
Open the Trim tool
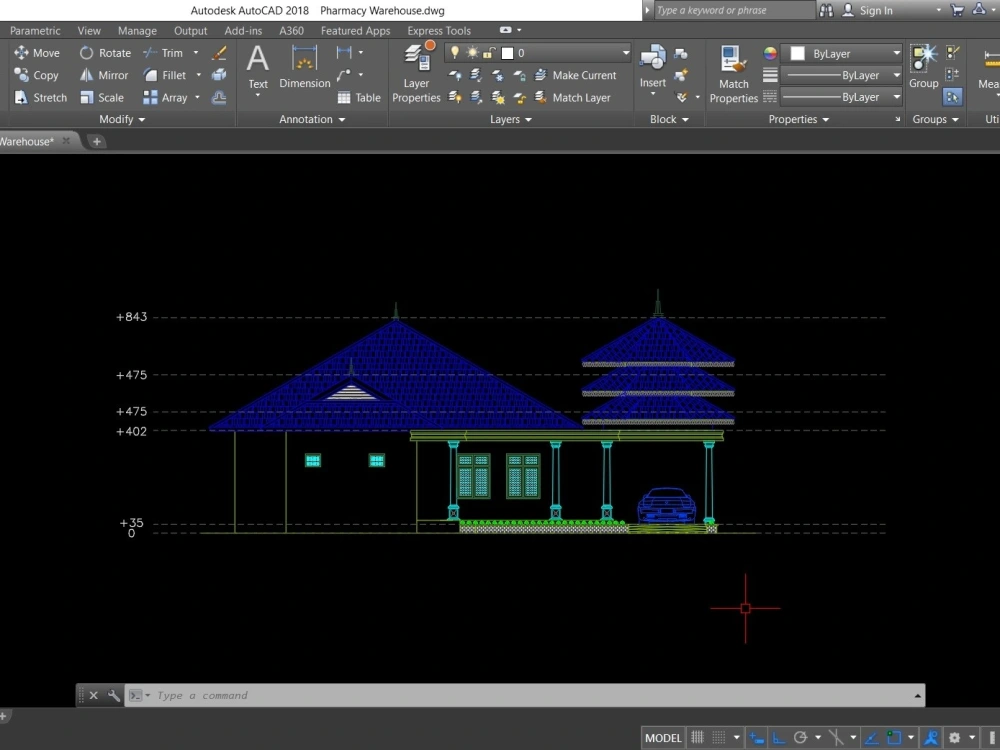tap(168, 52)
